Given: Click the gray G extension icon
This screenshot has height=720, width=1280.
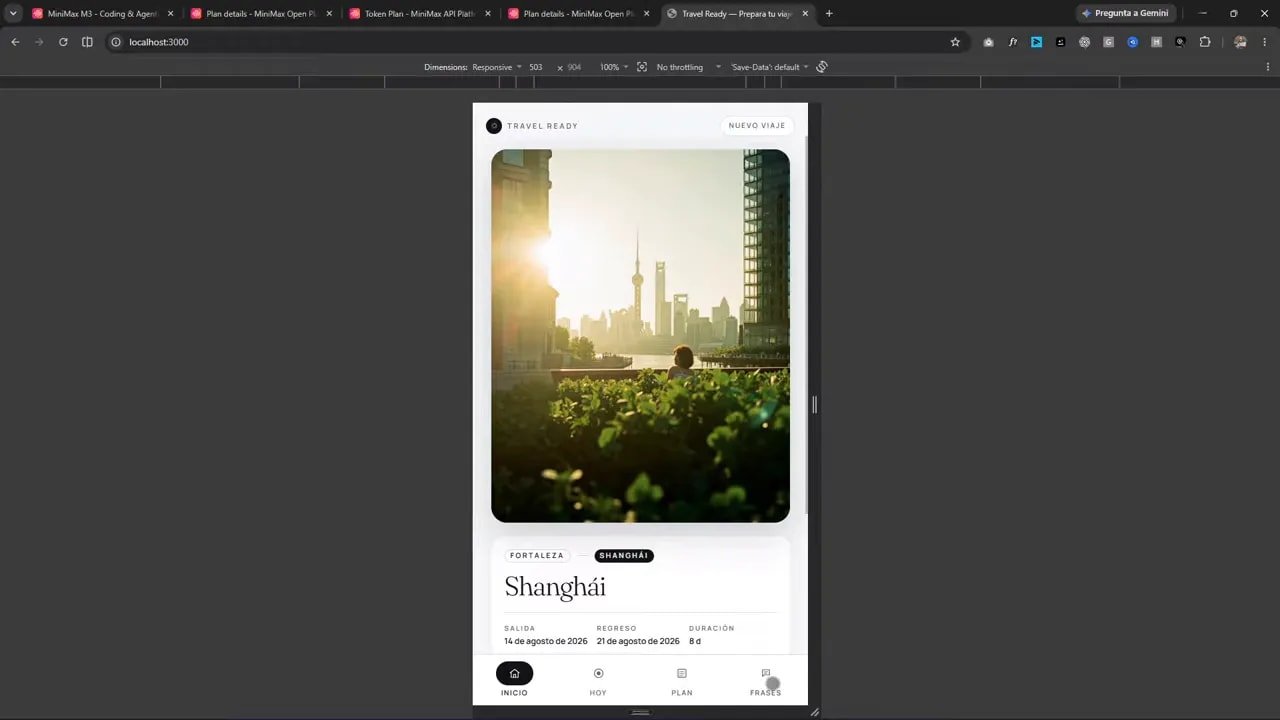Looking at the screenshot, I should pyautogui.click(x=1109, y=42).
